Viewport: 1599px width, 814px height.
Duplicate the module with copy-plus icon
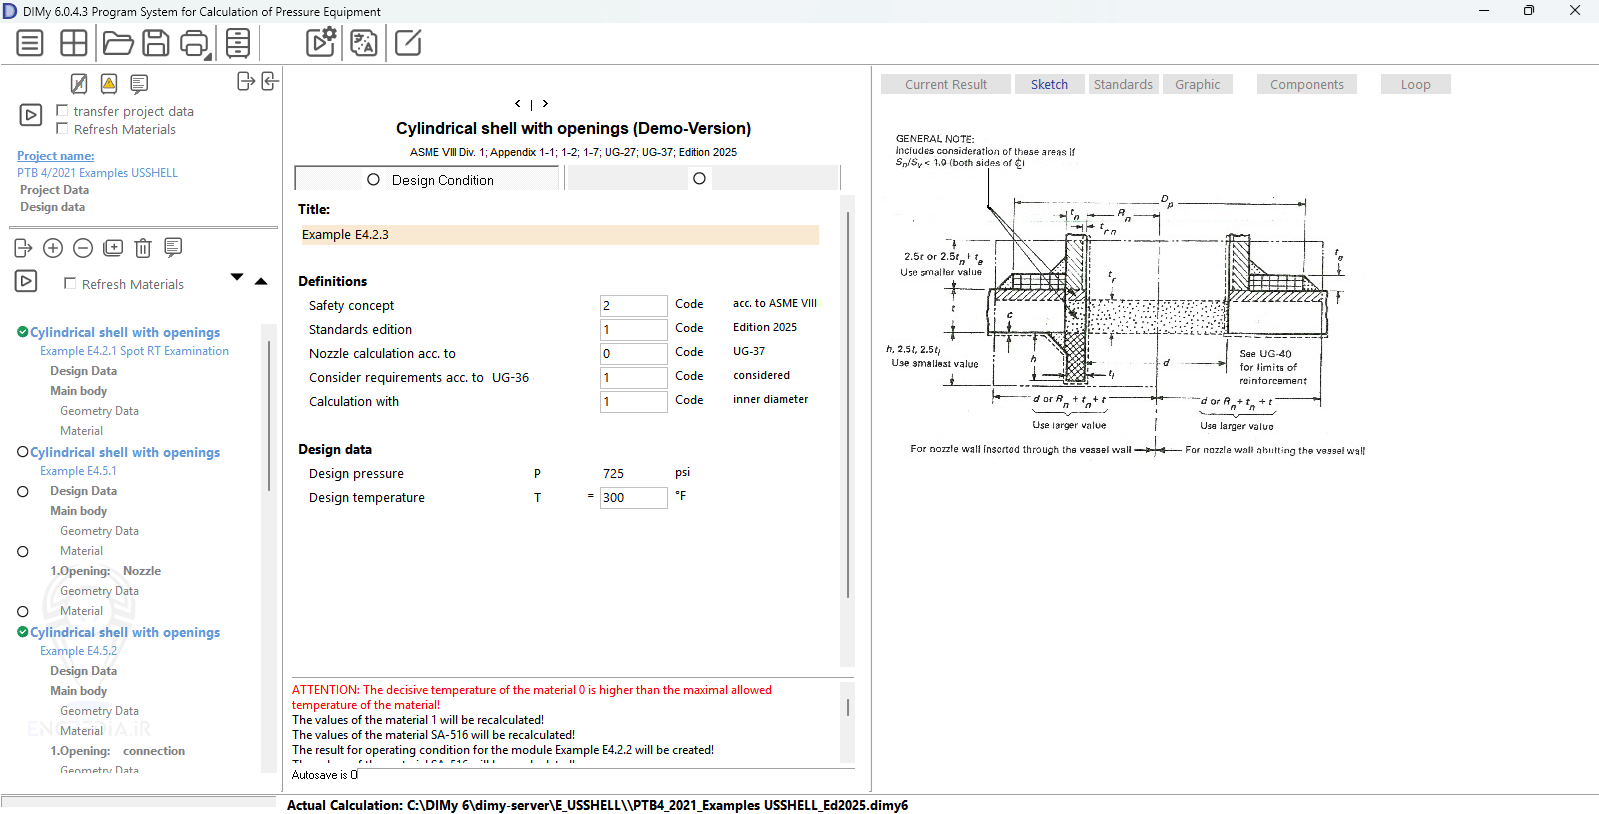pos(113,248)
